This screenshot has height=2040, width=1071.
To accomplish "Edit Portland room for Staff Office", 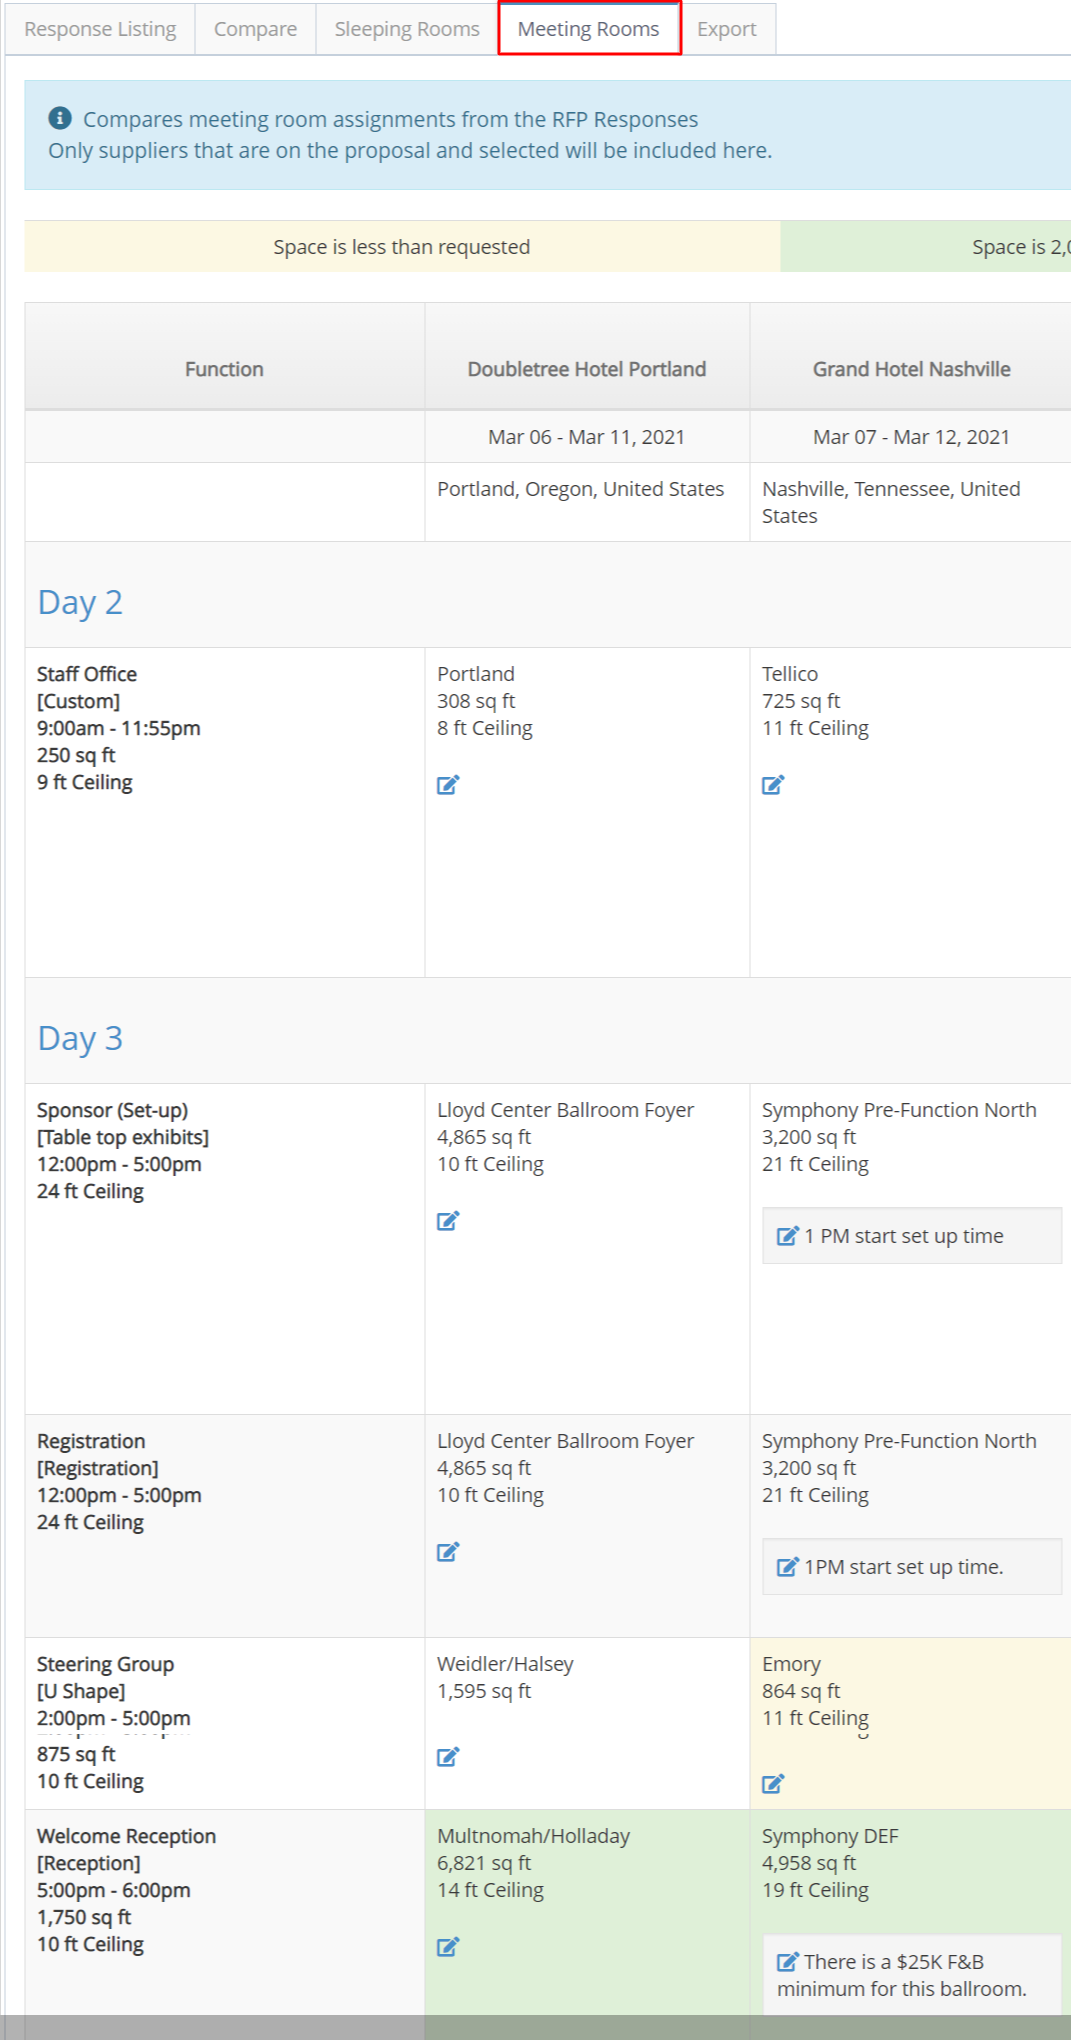I will [448, 785].
